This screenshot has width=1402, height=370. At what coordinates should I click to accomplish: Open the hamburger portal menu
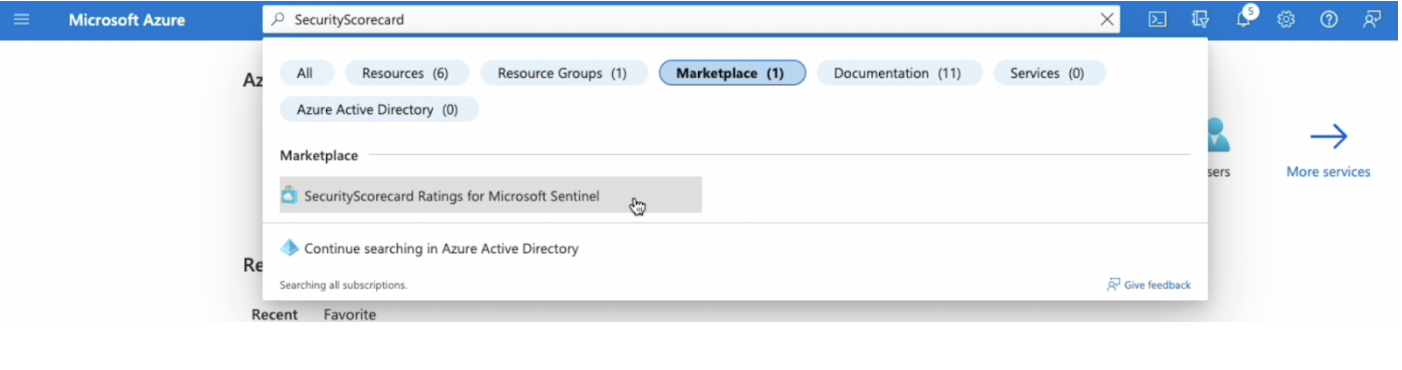[x=21, y=19]
